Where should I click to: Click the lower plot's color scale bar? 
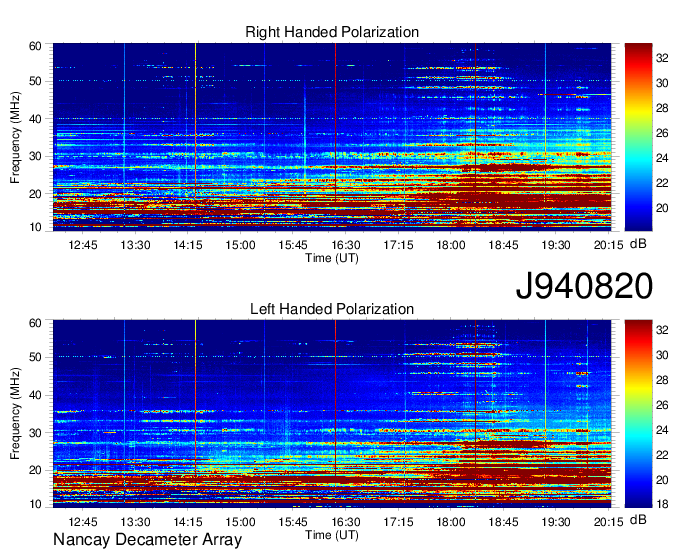[x=638, y=414]
